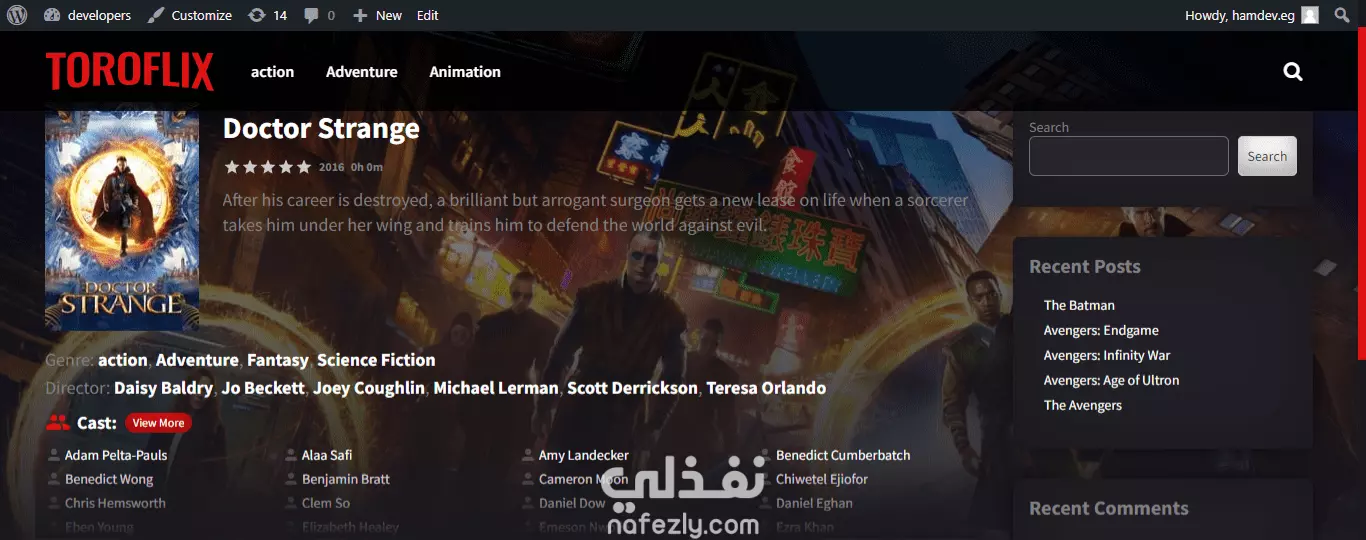Open cast member Benedict Wong
The height and width of the screenshot is (540, 1366).
tap(109, 479)
